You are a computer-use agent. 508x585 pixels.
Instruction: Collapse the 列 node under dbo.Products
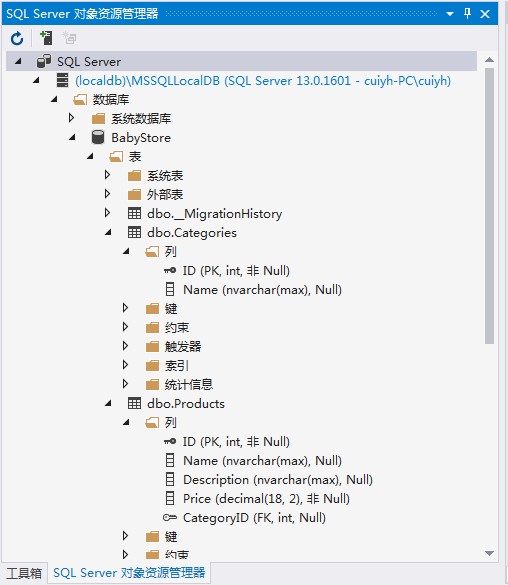(126, 422)
